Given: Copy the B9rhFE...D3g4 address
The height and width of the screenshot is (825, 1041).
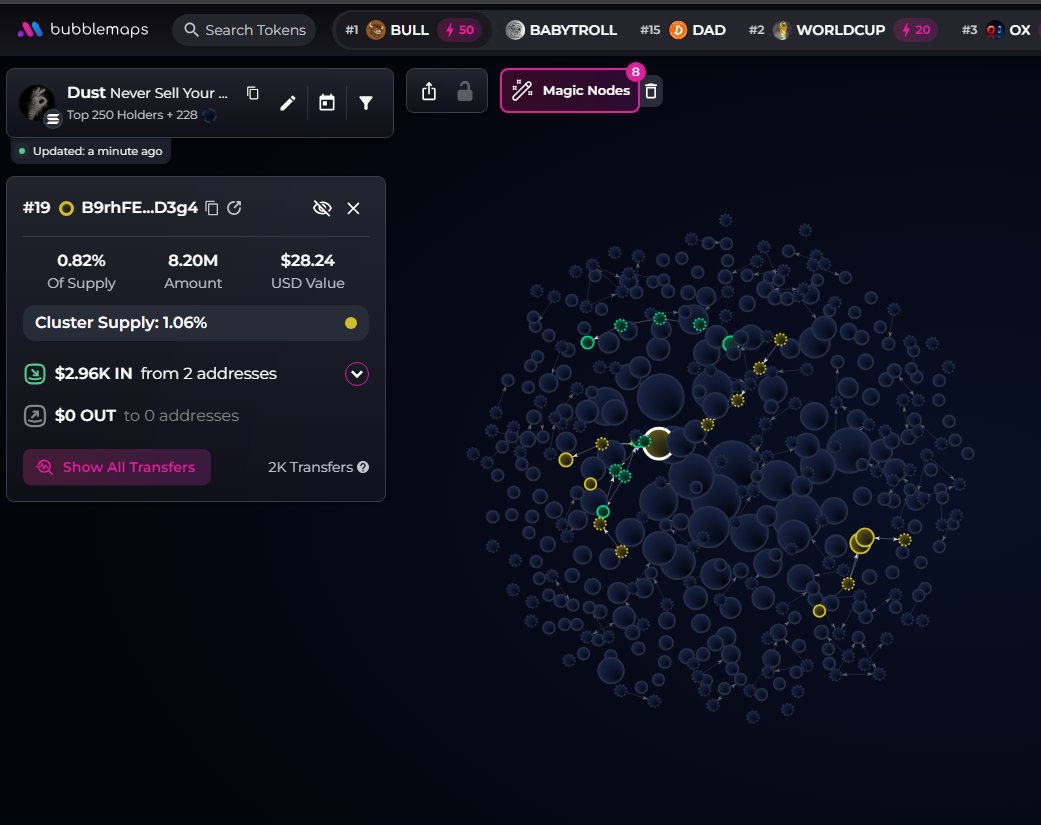Looking at the screenshot, I should point(212,208).
